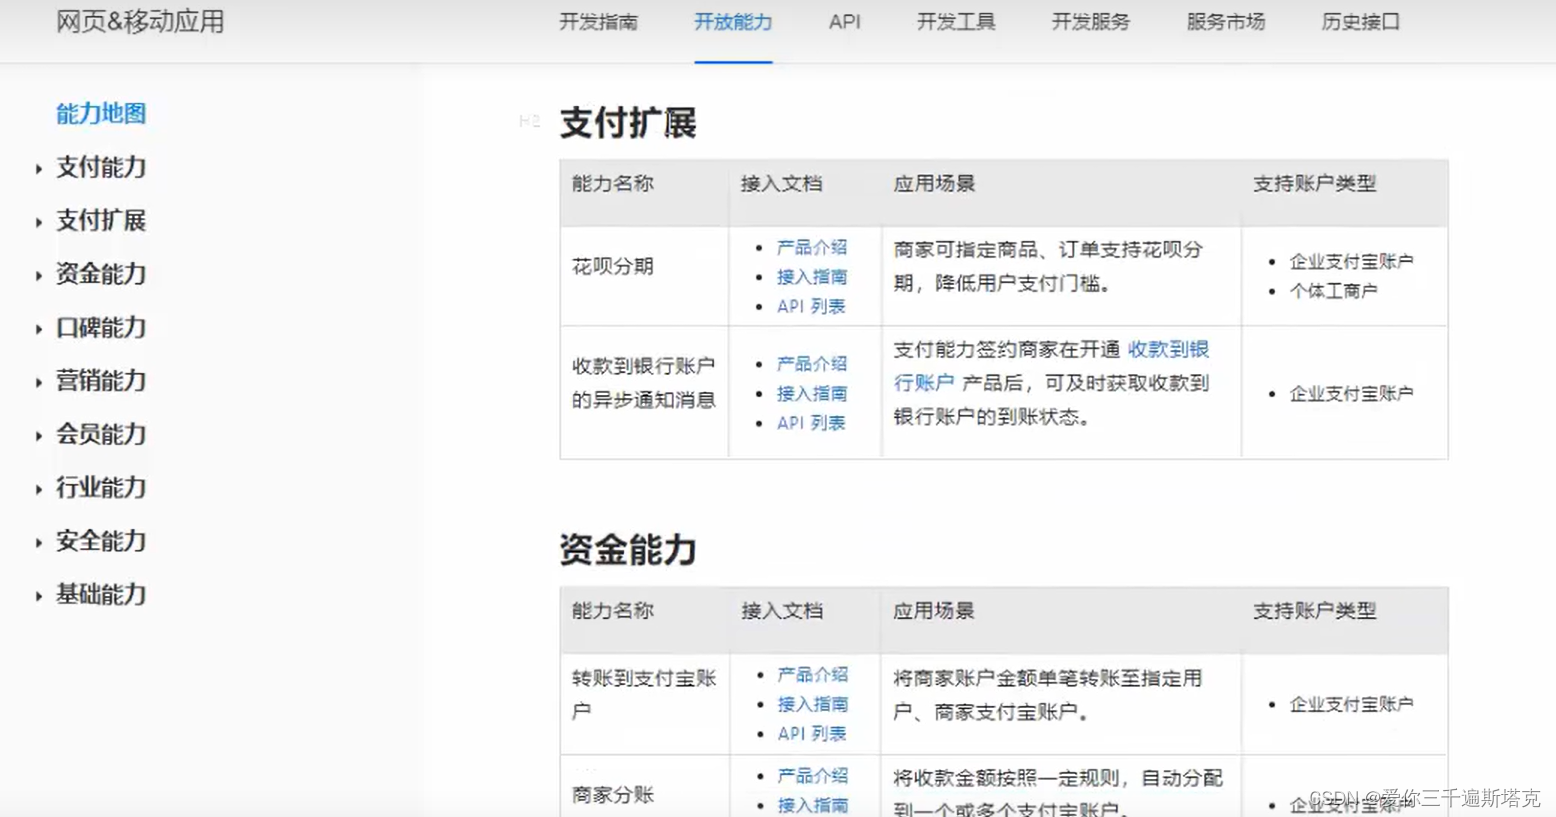Expand the 行业能力 arrow in sidebar

(x=38, y=490)
